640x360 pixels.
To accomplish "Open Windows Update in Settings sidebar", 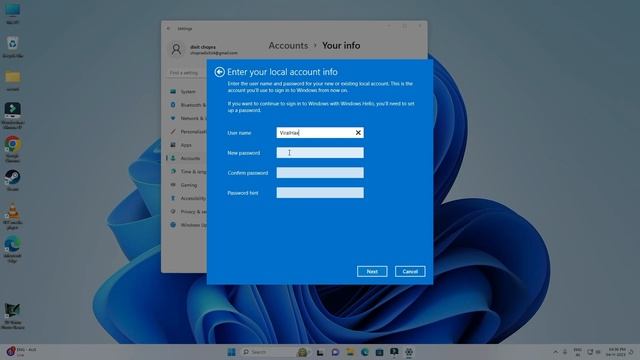I will [x=186, y=225].
